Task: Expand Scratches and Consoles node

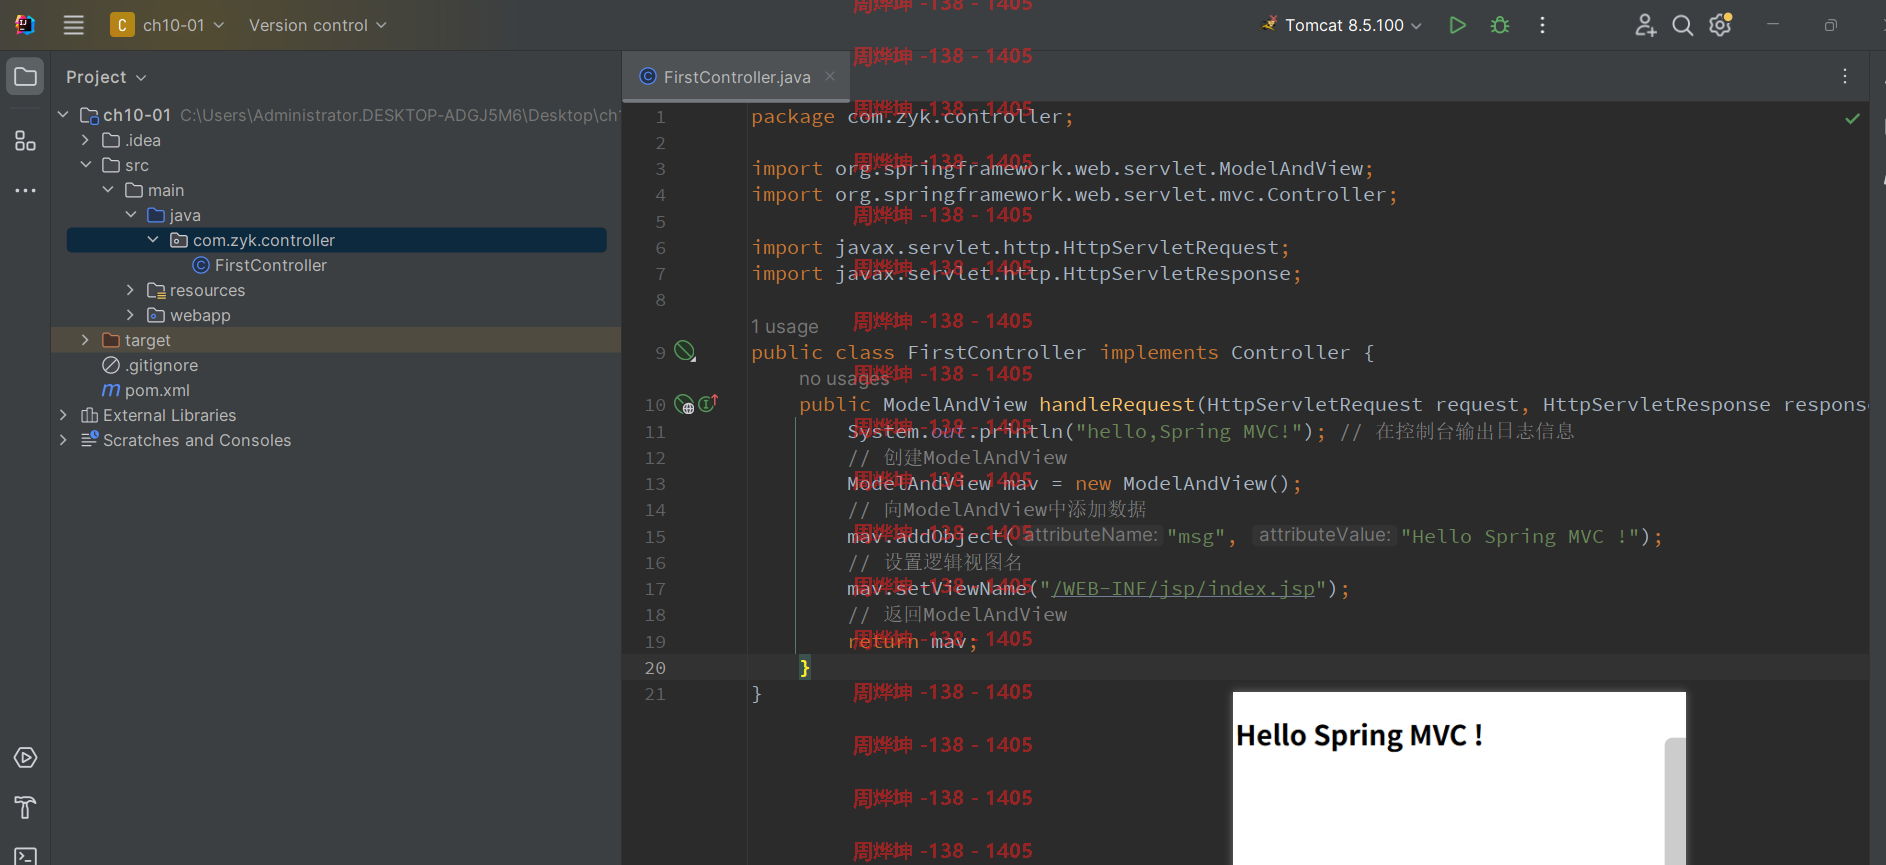Action: point(63,440)
